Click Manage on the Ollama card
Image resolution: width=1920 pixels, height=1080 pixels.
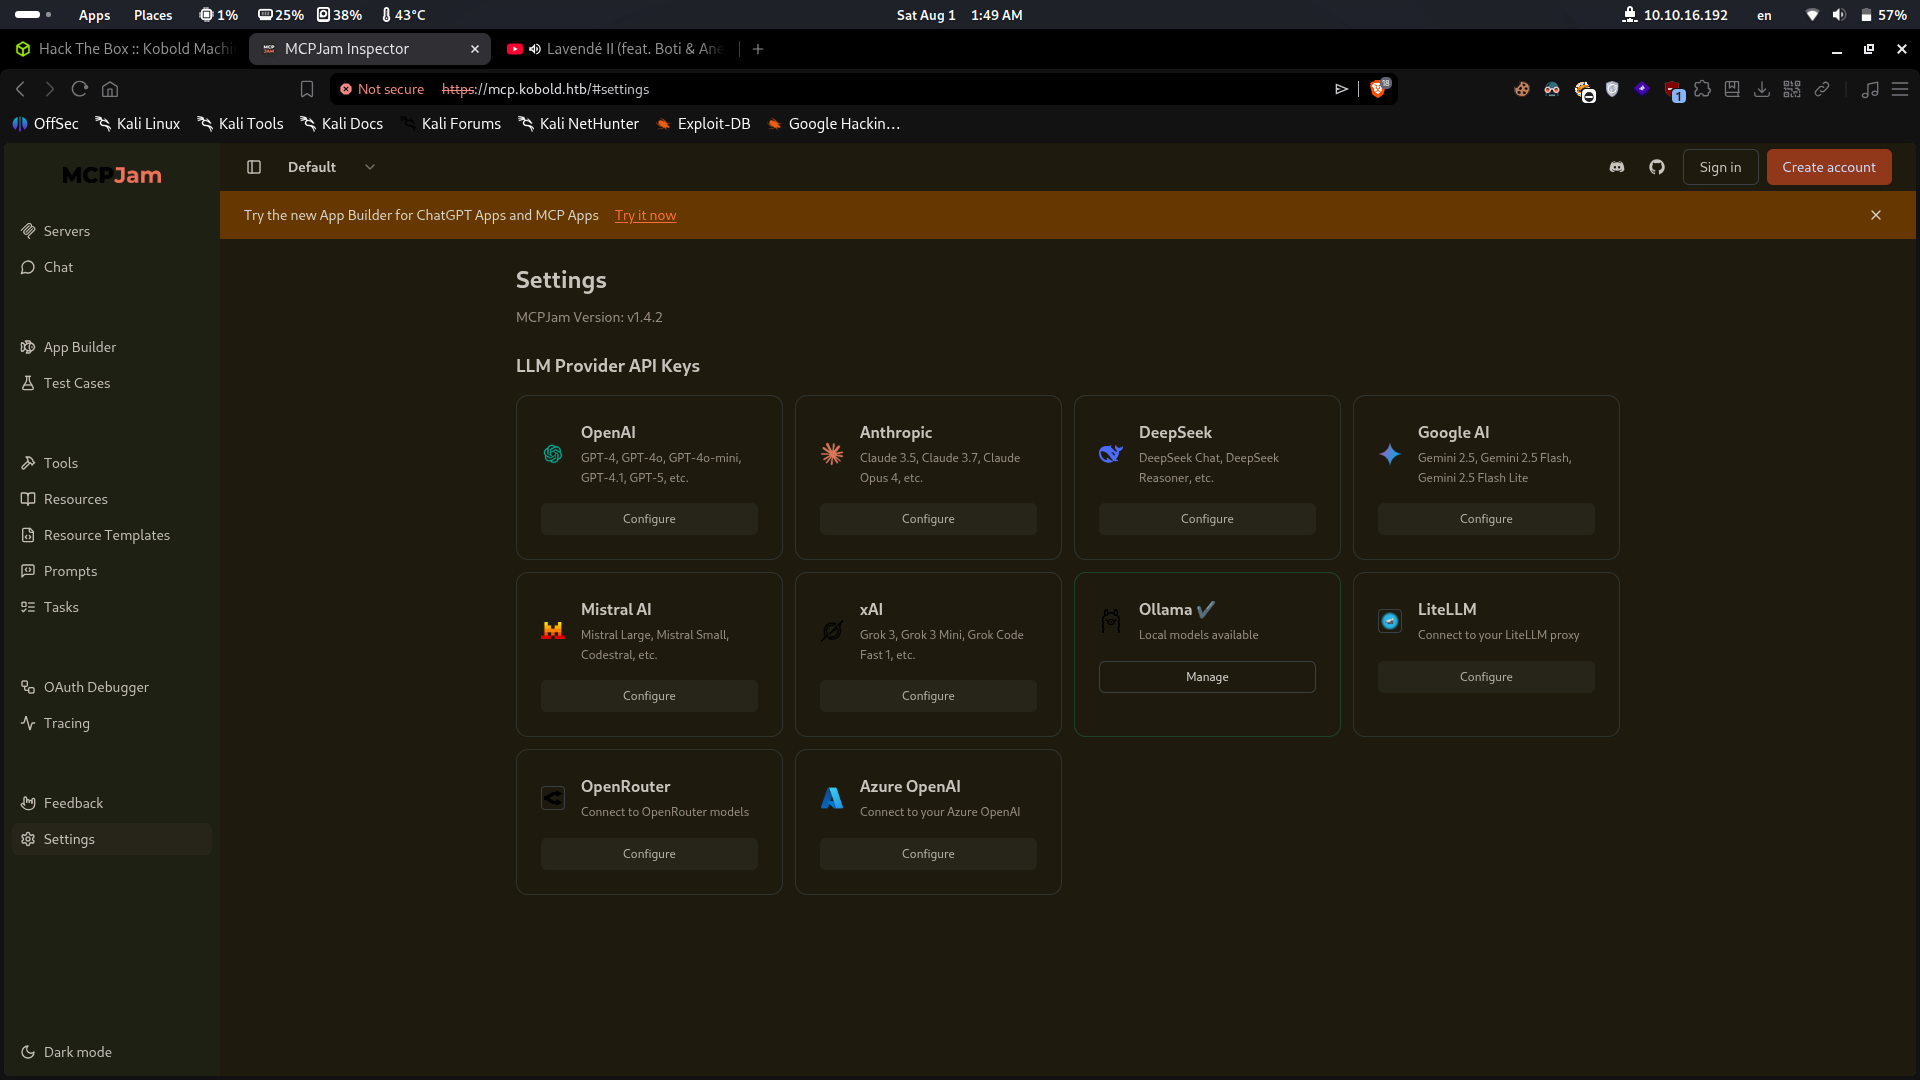point(1207,677)
